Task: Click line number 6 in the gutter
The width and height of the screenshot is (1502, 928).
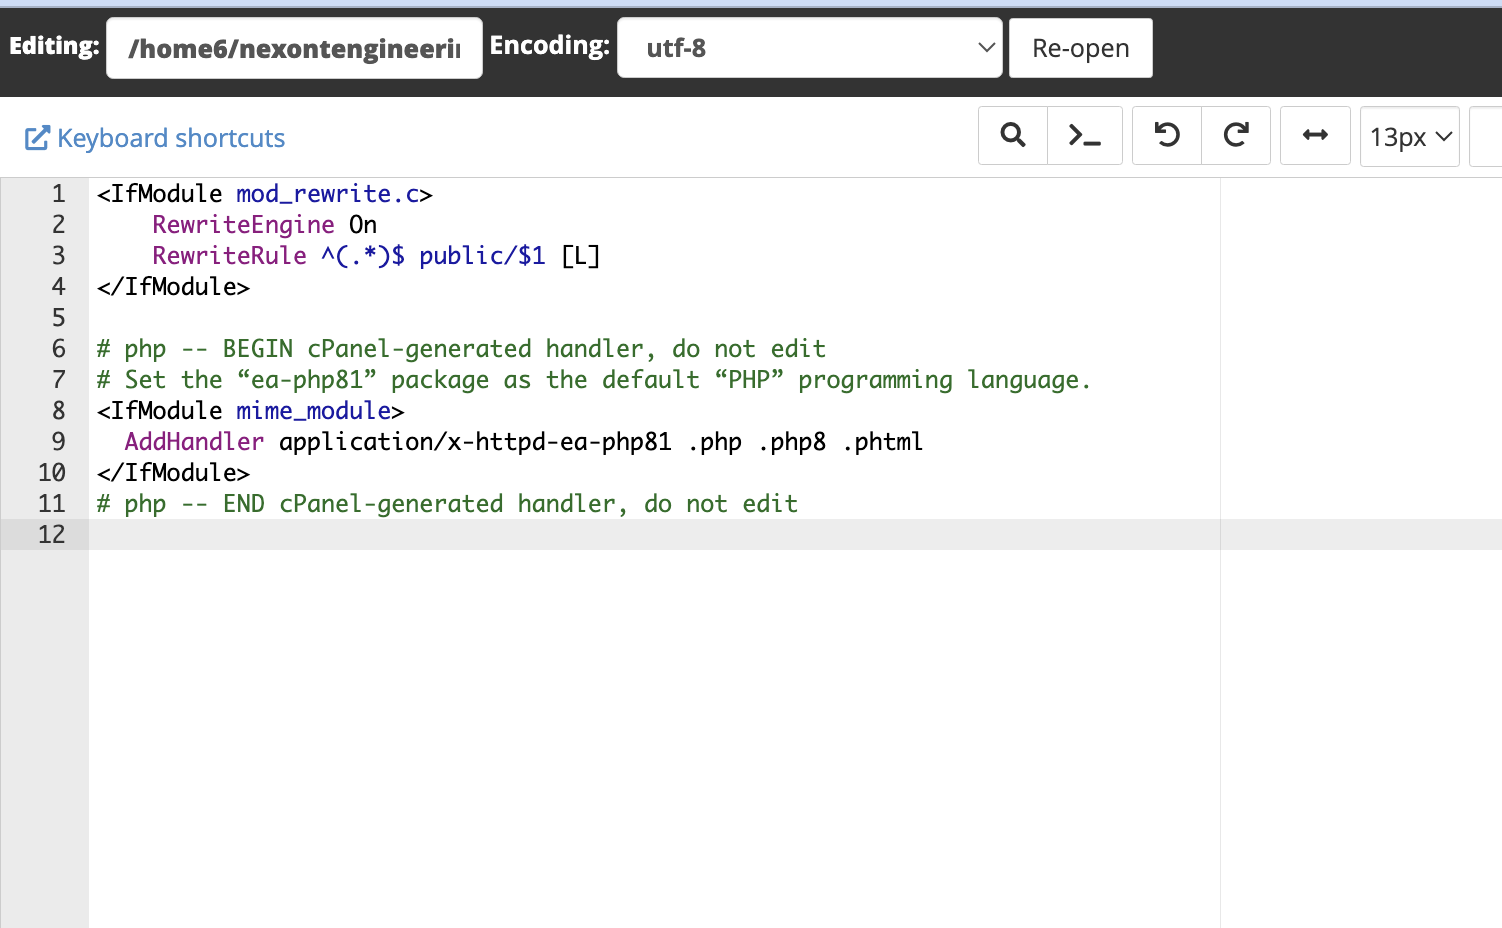Action: click(x=58, y=349)
